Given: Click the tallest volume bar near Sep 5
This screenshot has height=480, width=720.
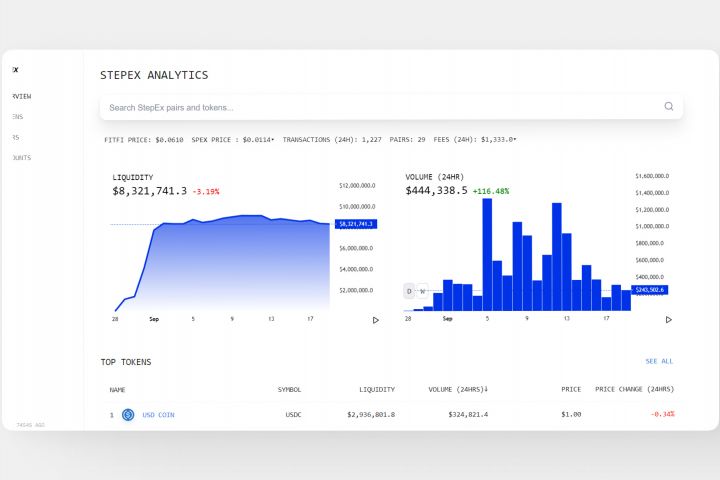Looking at the screenshot, I should tap(487, 254).
